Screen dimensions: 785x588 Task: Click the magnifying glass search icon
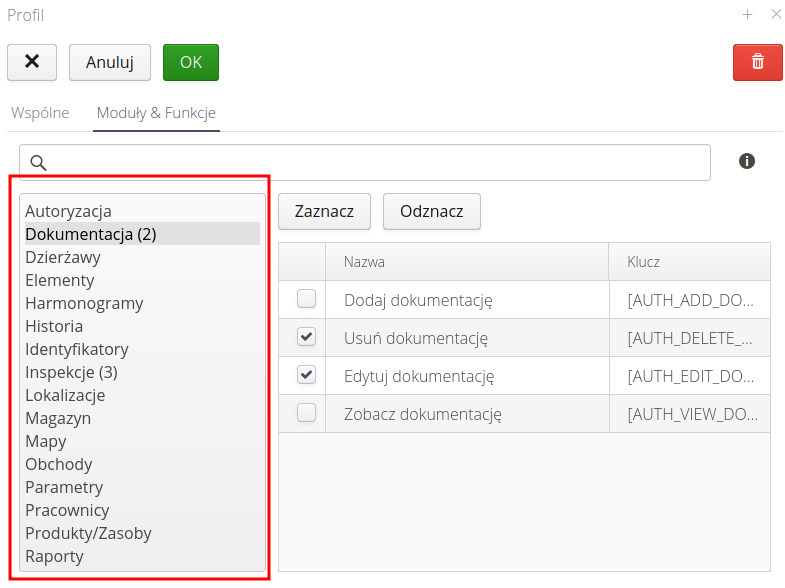[x=39, y=162]
